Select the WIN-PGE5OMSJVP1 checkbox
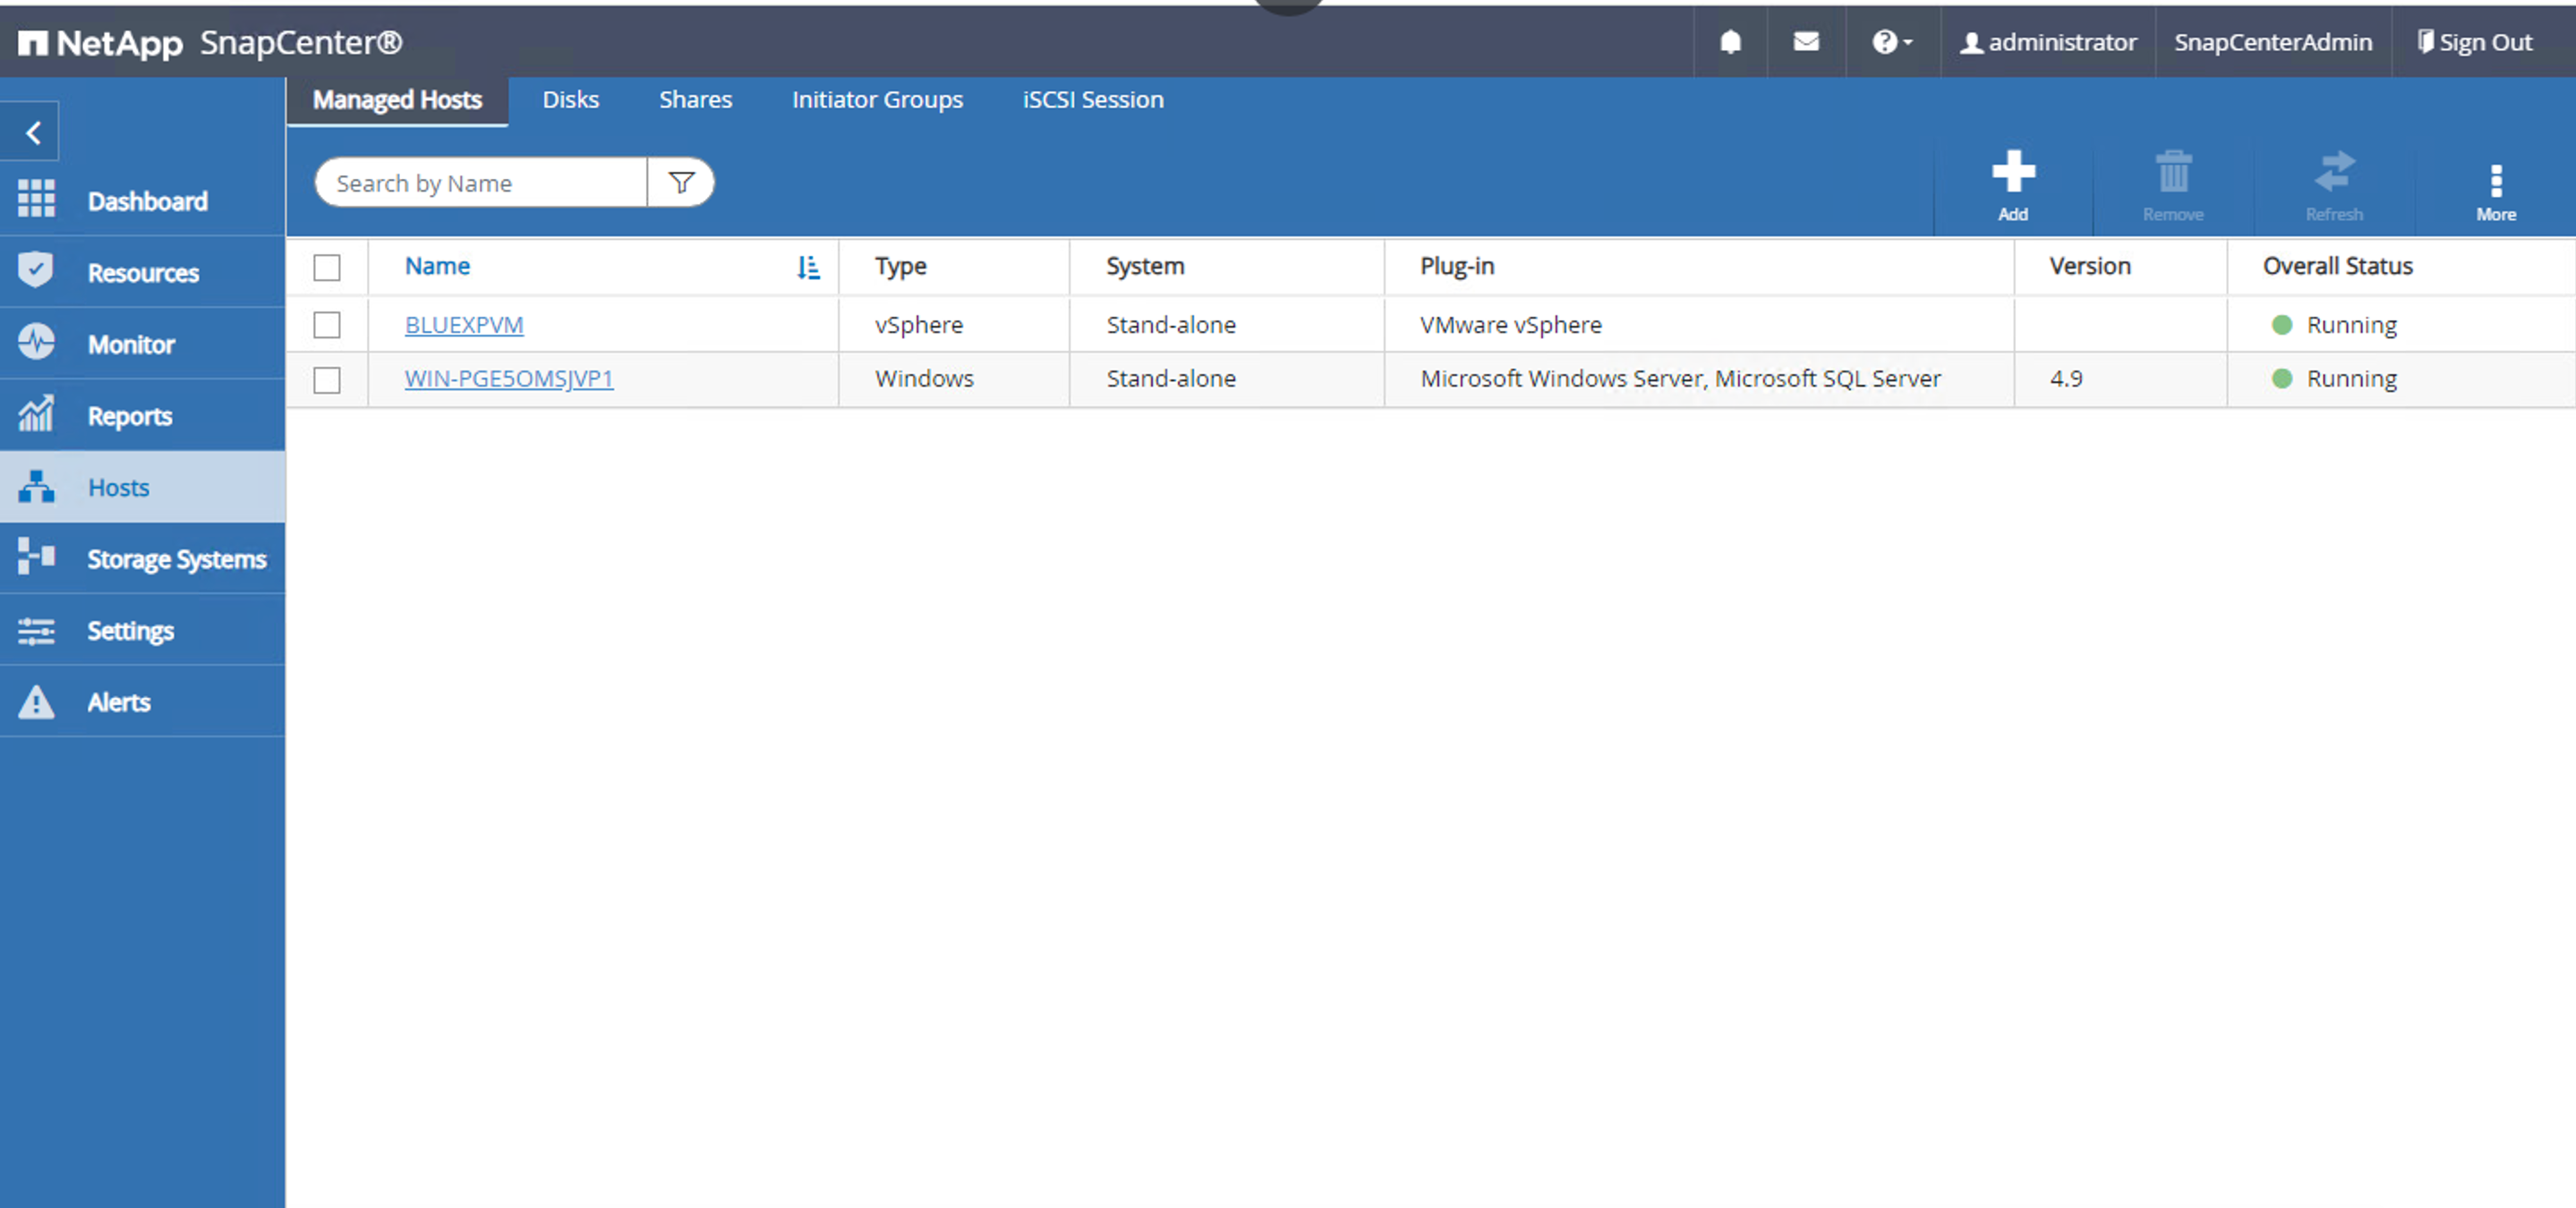This screenshot has width=2576, height=1208. [x=327, y=378]
